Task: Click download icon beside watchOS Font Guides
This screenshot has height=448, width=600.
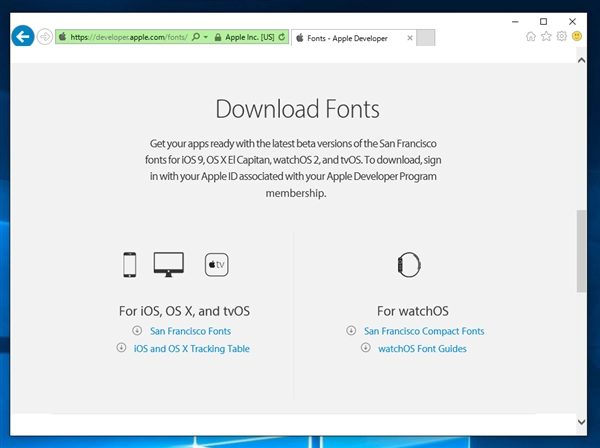Action: (365, 347)
